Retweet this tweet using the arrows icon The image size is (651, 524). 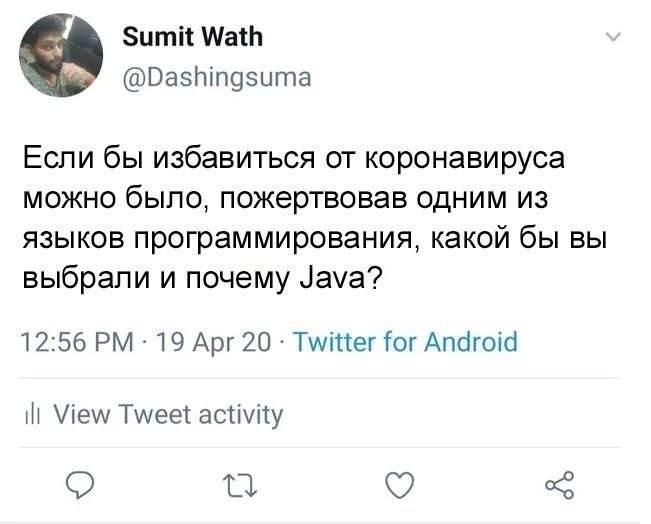tap(236, 486)
